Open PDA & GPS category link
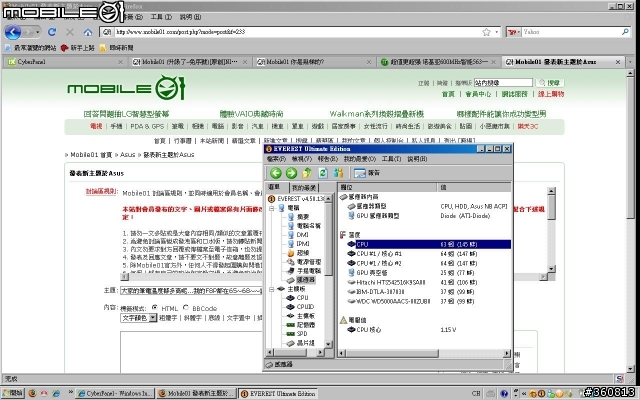640x400 pixels. [147, 126]
